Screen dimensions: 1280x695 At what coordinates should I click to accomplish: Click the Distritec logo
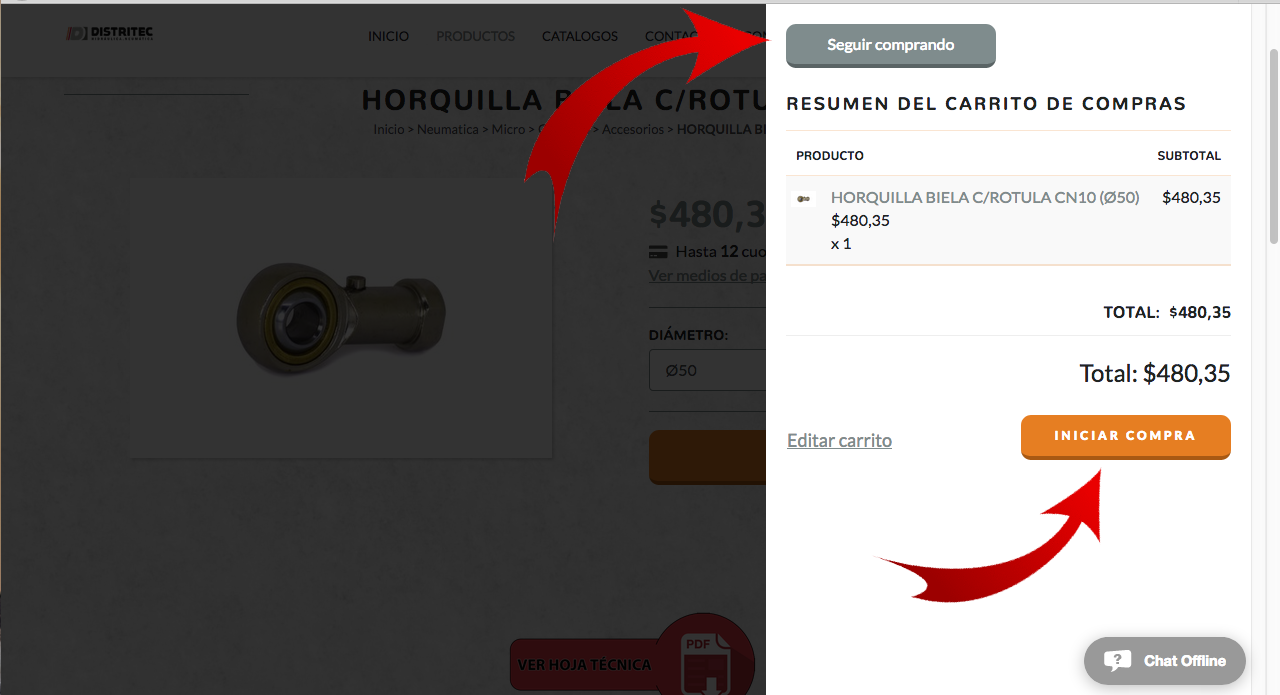pyautogui.click(x=110, y=34)
